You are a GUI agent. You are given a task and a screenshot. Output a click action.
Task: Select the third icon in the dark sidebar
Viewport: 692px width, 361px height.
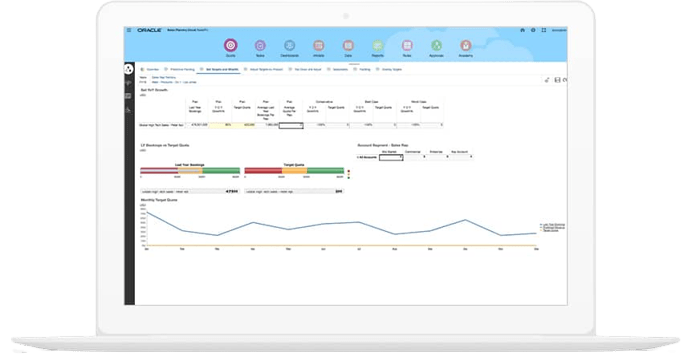pos(128,96)
